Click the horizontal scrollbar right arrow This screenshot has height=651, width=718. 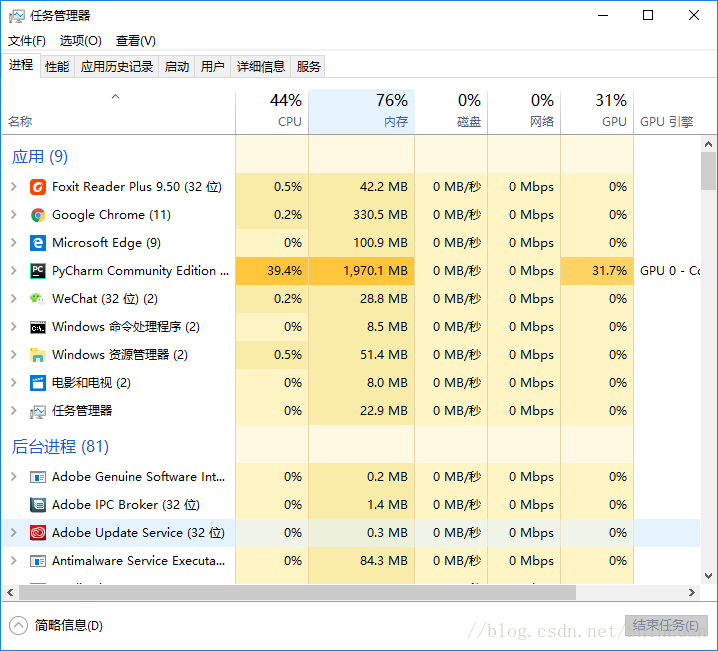[692, 592]
